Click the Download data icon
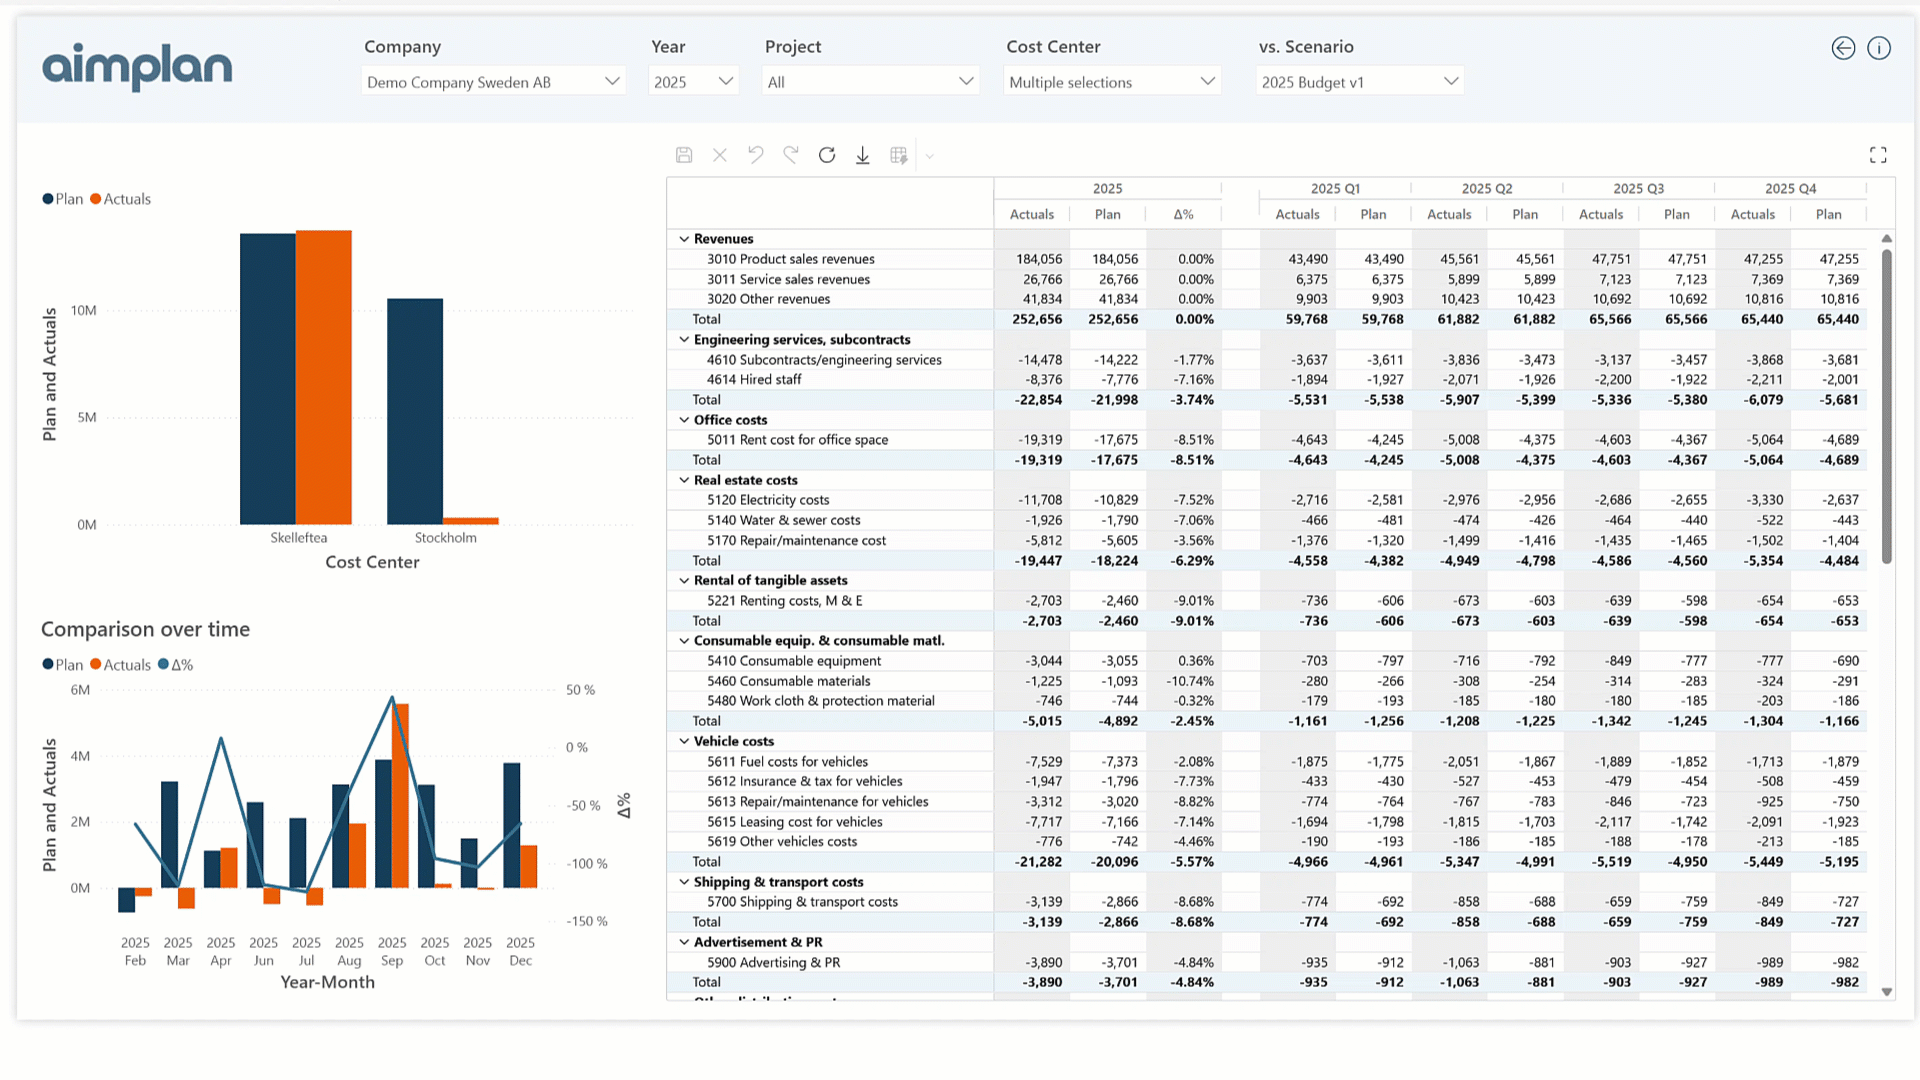1920x1080 pixels. 863,155
